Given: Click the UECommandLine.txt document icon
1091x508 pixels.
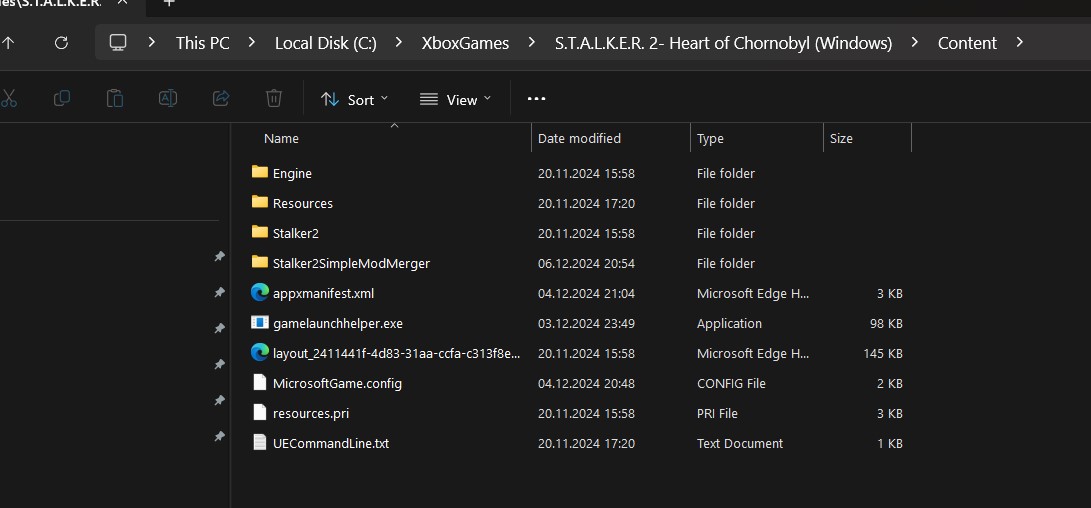Looking at the screenshot, I should point(260,443).
